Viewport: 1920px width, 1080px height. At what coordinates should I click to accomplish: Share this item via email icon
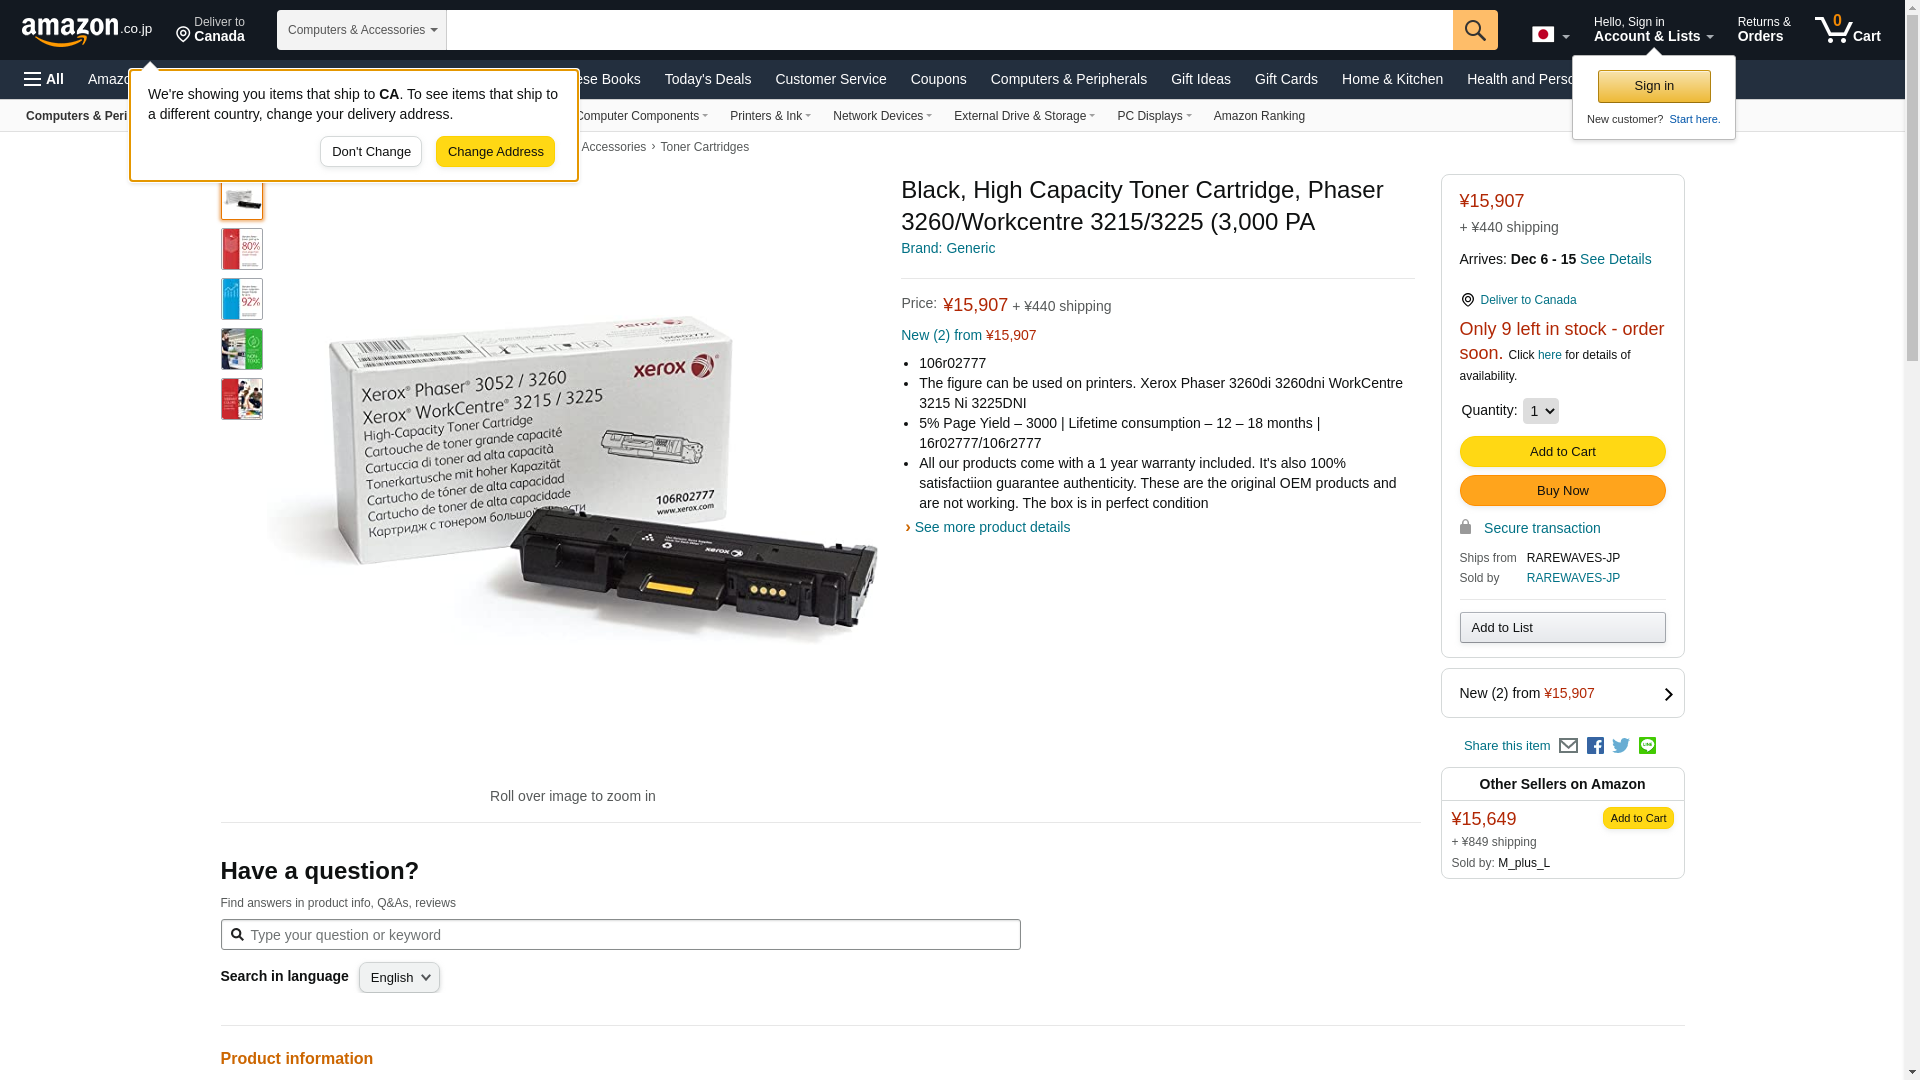pyautogui.click(x=1568, y=746)
